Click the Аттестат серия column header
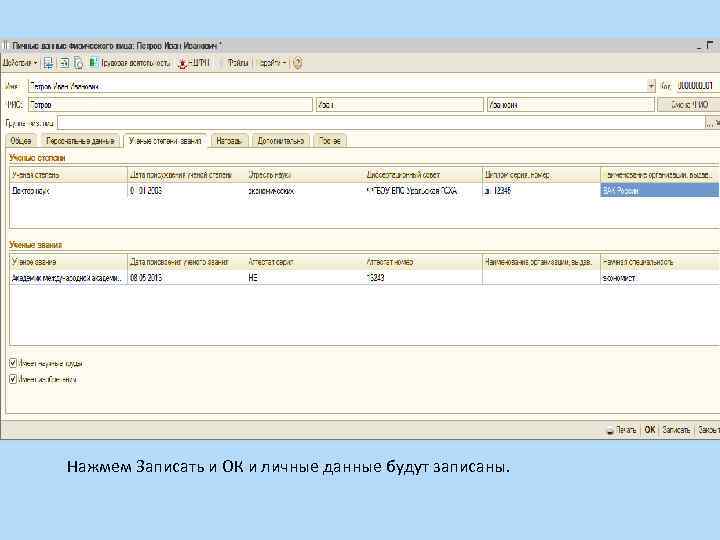The width and height of the screenshot is (720, 540). click(305, 262)
